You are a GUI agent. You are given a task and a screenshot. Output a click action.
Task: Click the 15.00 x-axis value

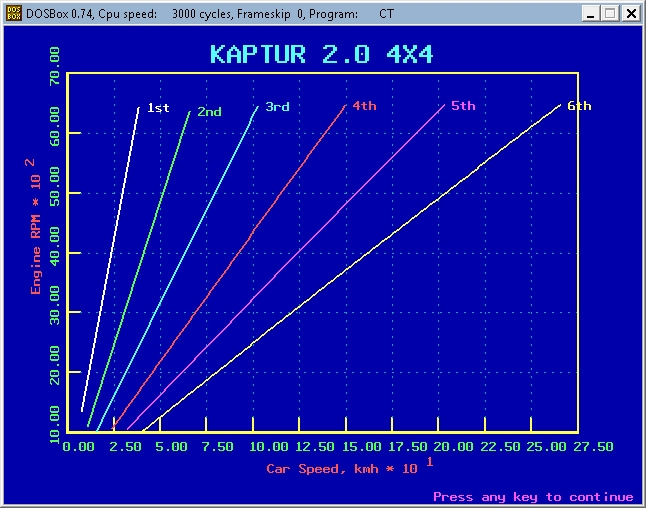click(x=361, y=447)
